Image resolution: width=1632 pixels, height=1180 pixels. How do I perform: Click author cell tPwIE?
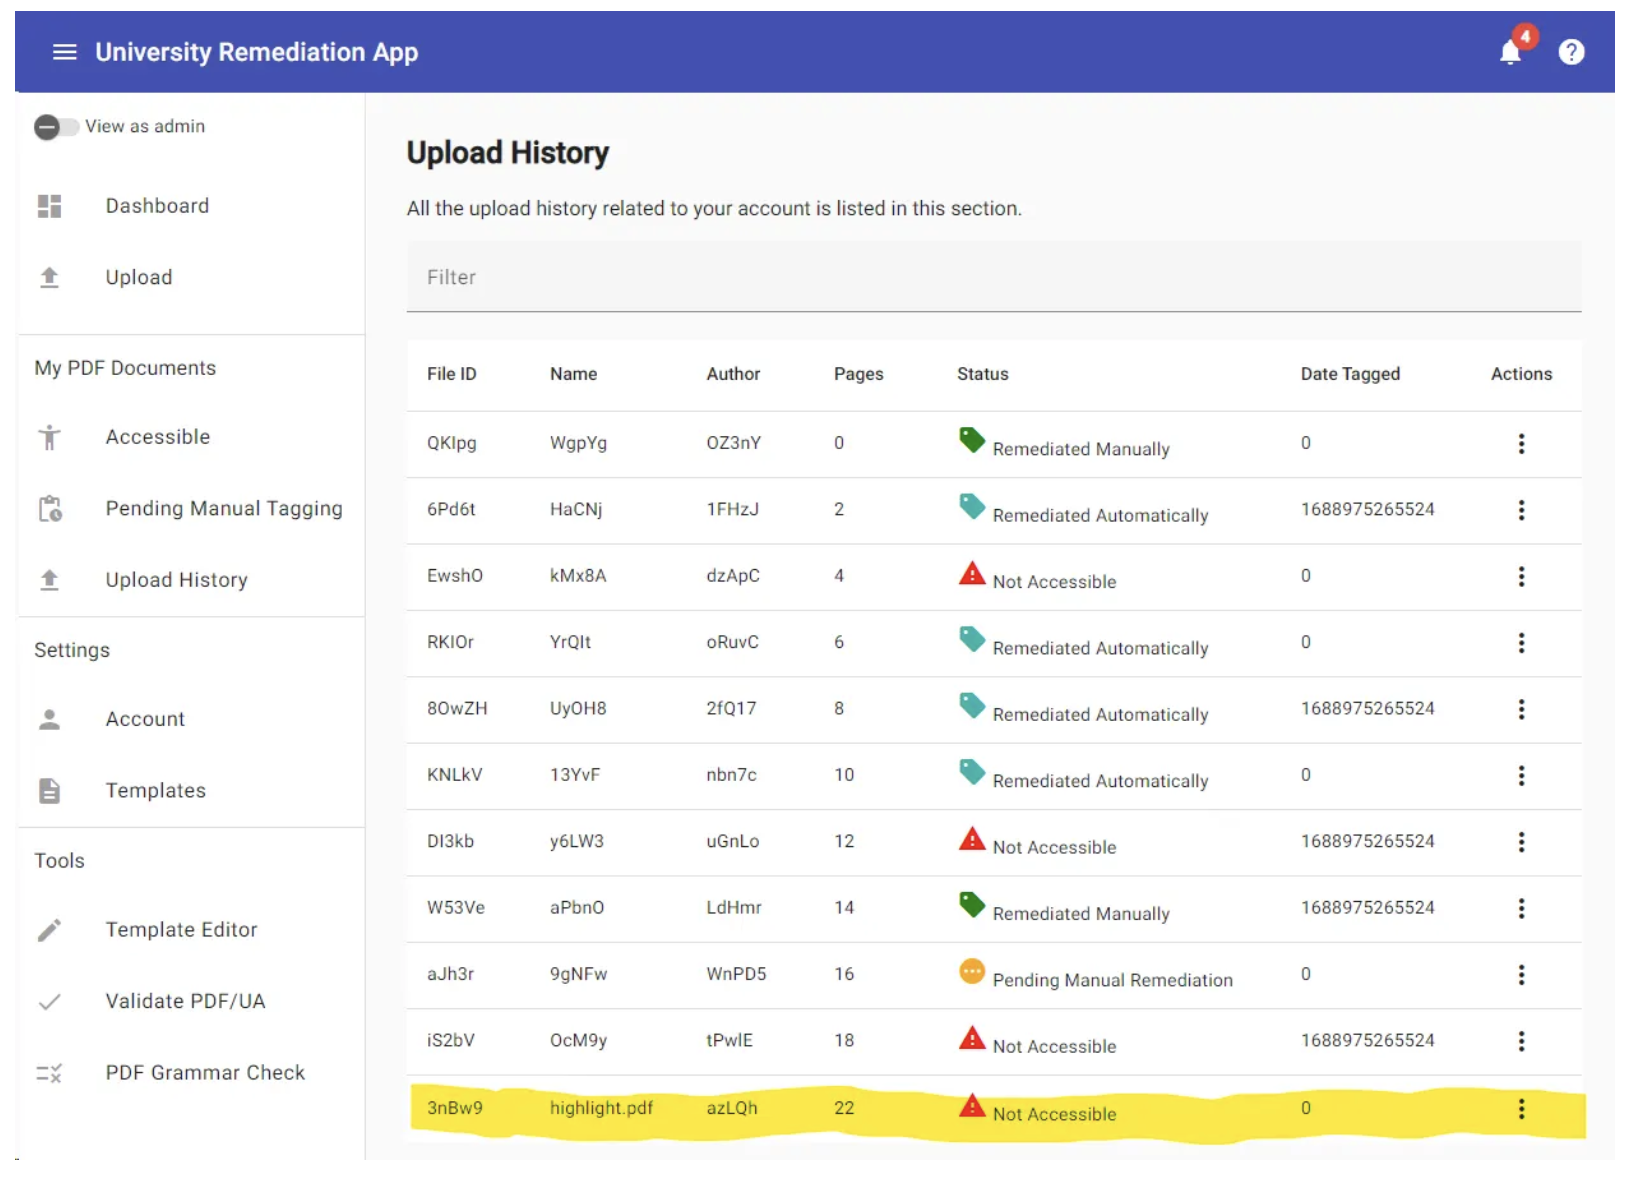tap(729, 1041)
